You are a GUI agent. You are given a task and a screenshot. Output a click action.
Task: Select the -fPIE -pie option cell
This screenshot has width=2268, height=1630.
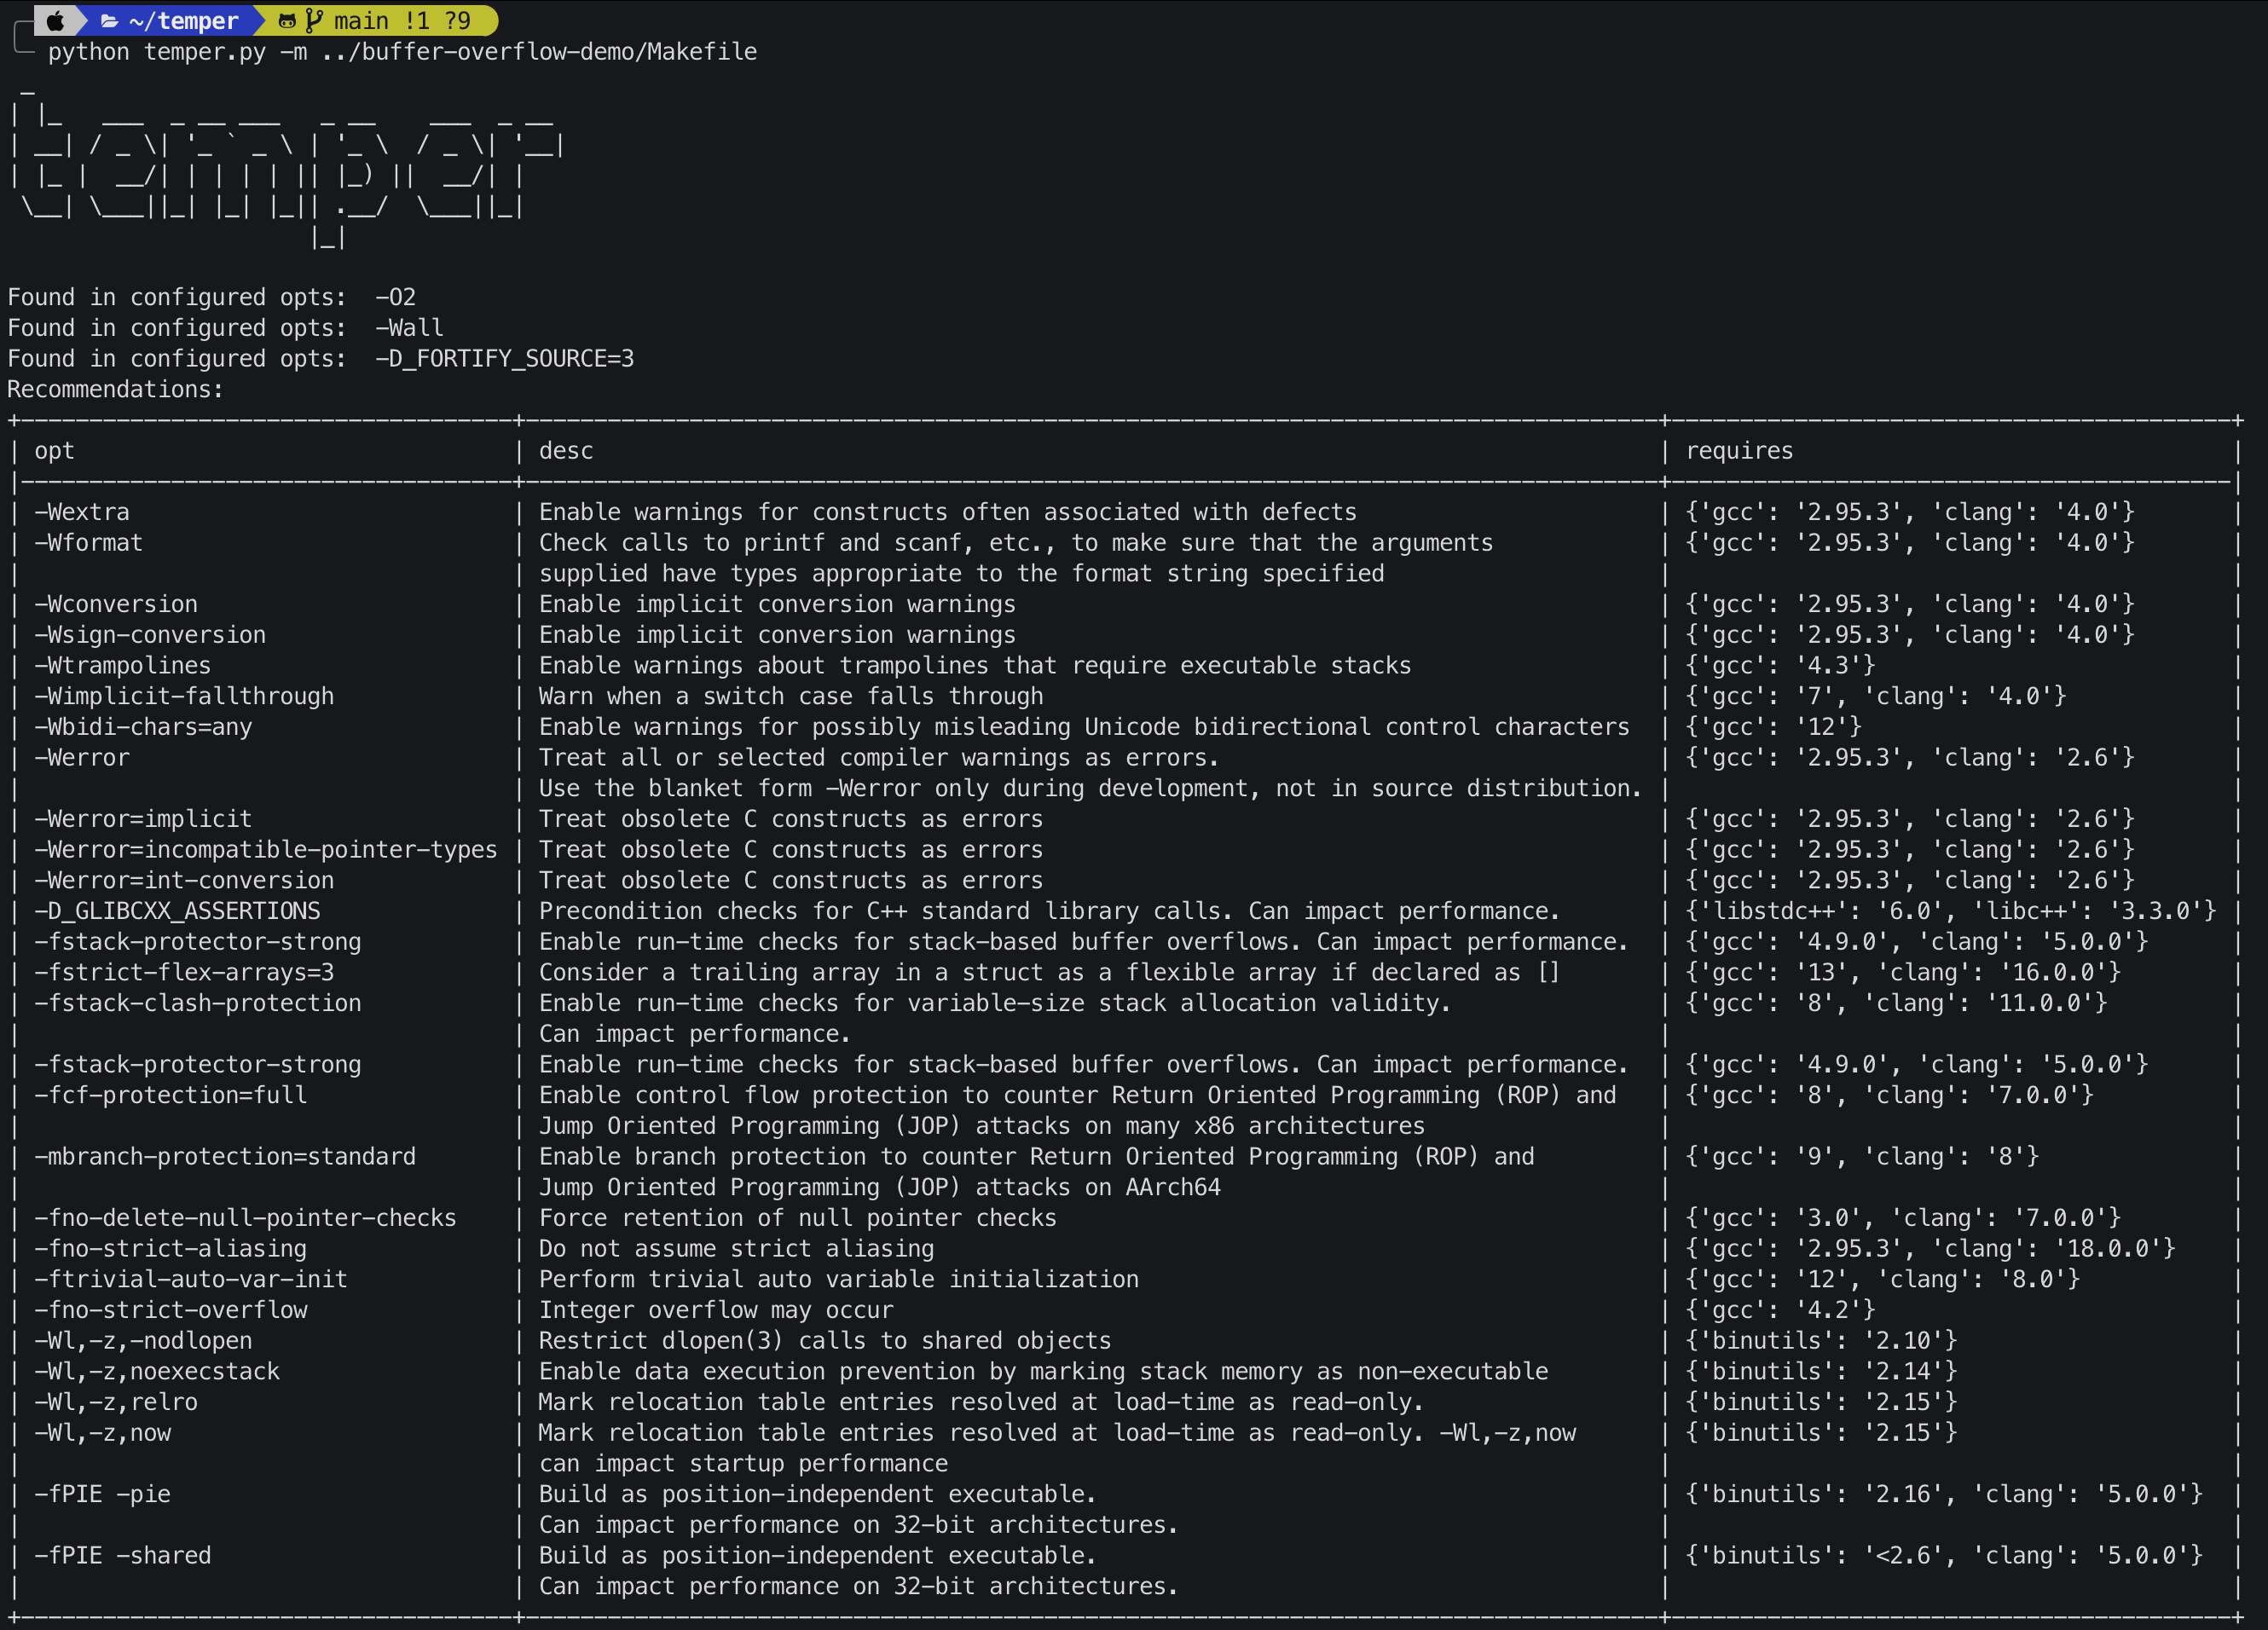pos(102,1495)
